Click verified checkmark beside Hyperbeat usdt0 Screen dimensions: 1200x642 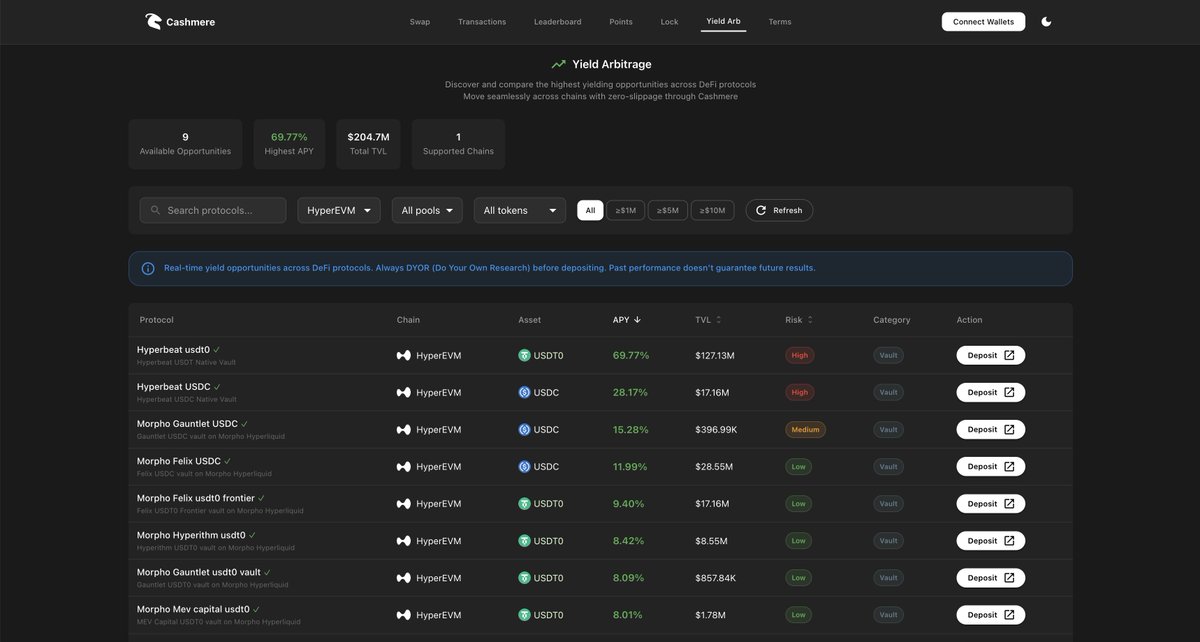tap(217, 350)
